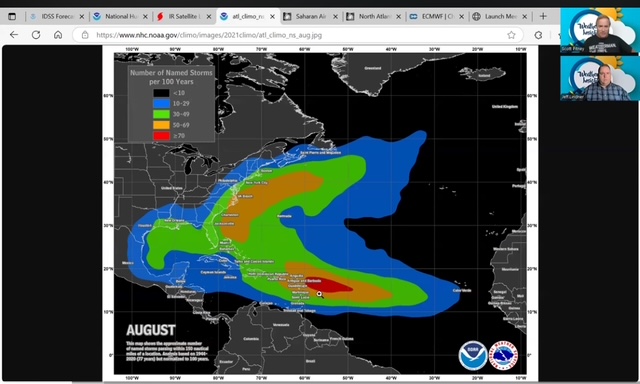The height and width of the screenshot is (384, 640).
Task: Click the refresh-style icon right of address bar
Action: 538,35
